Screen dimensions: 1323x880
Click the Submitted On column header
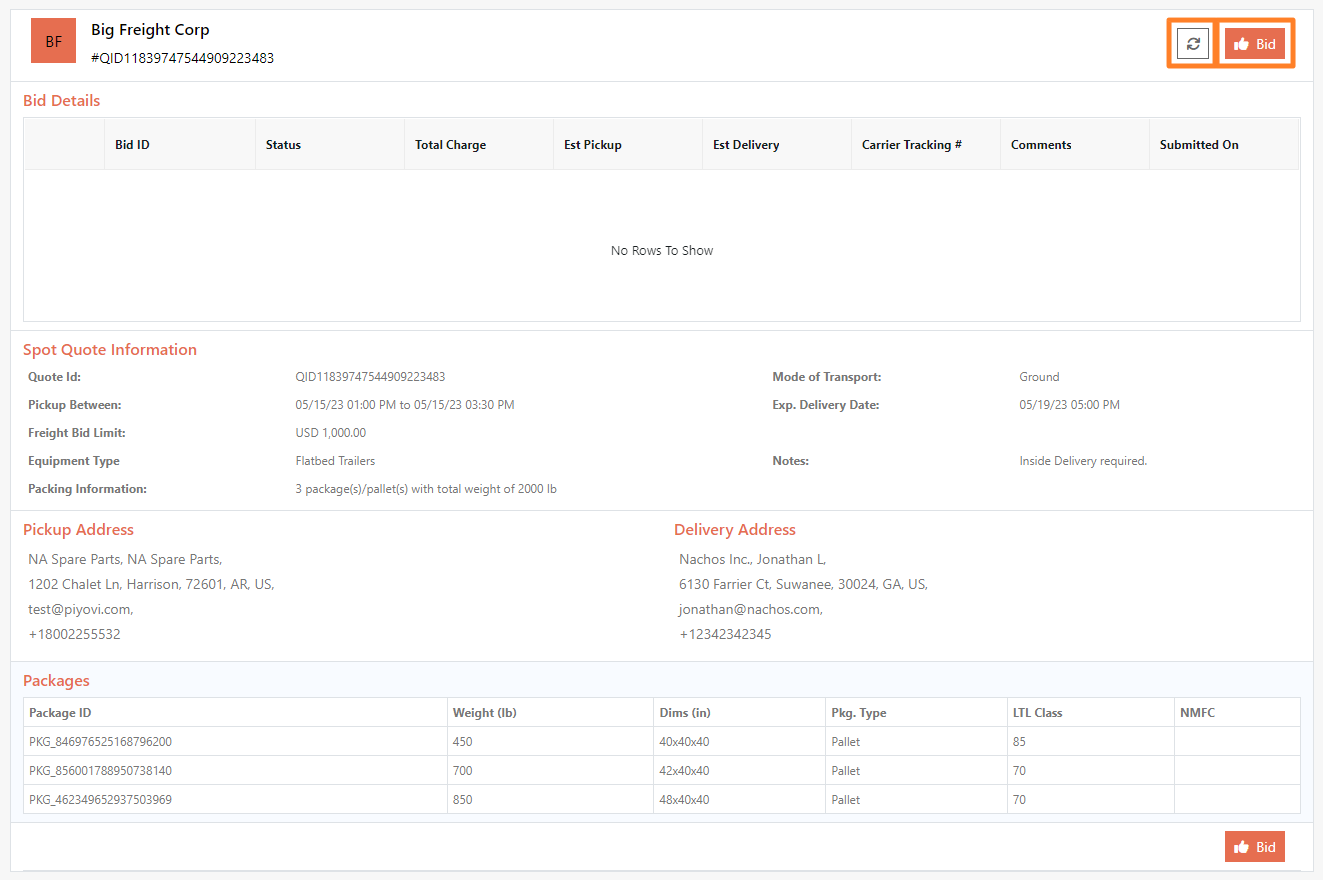tap(1224, 145)
